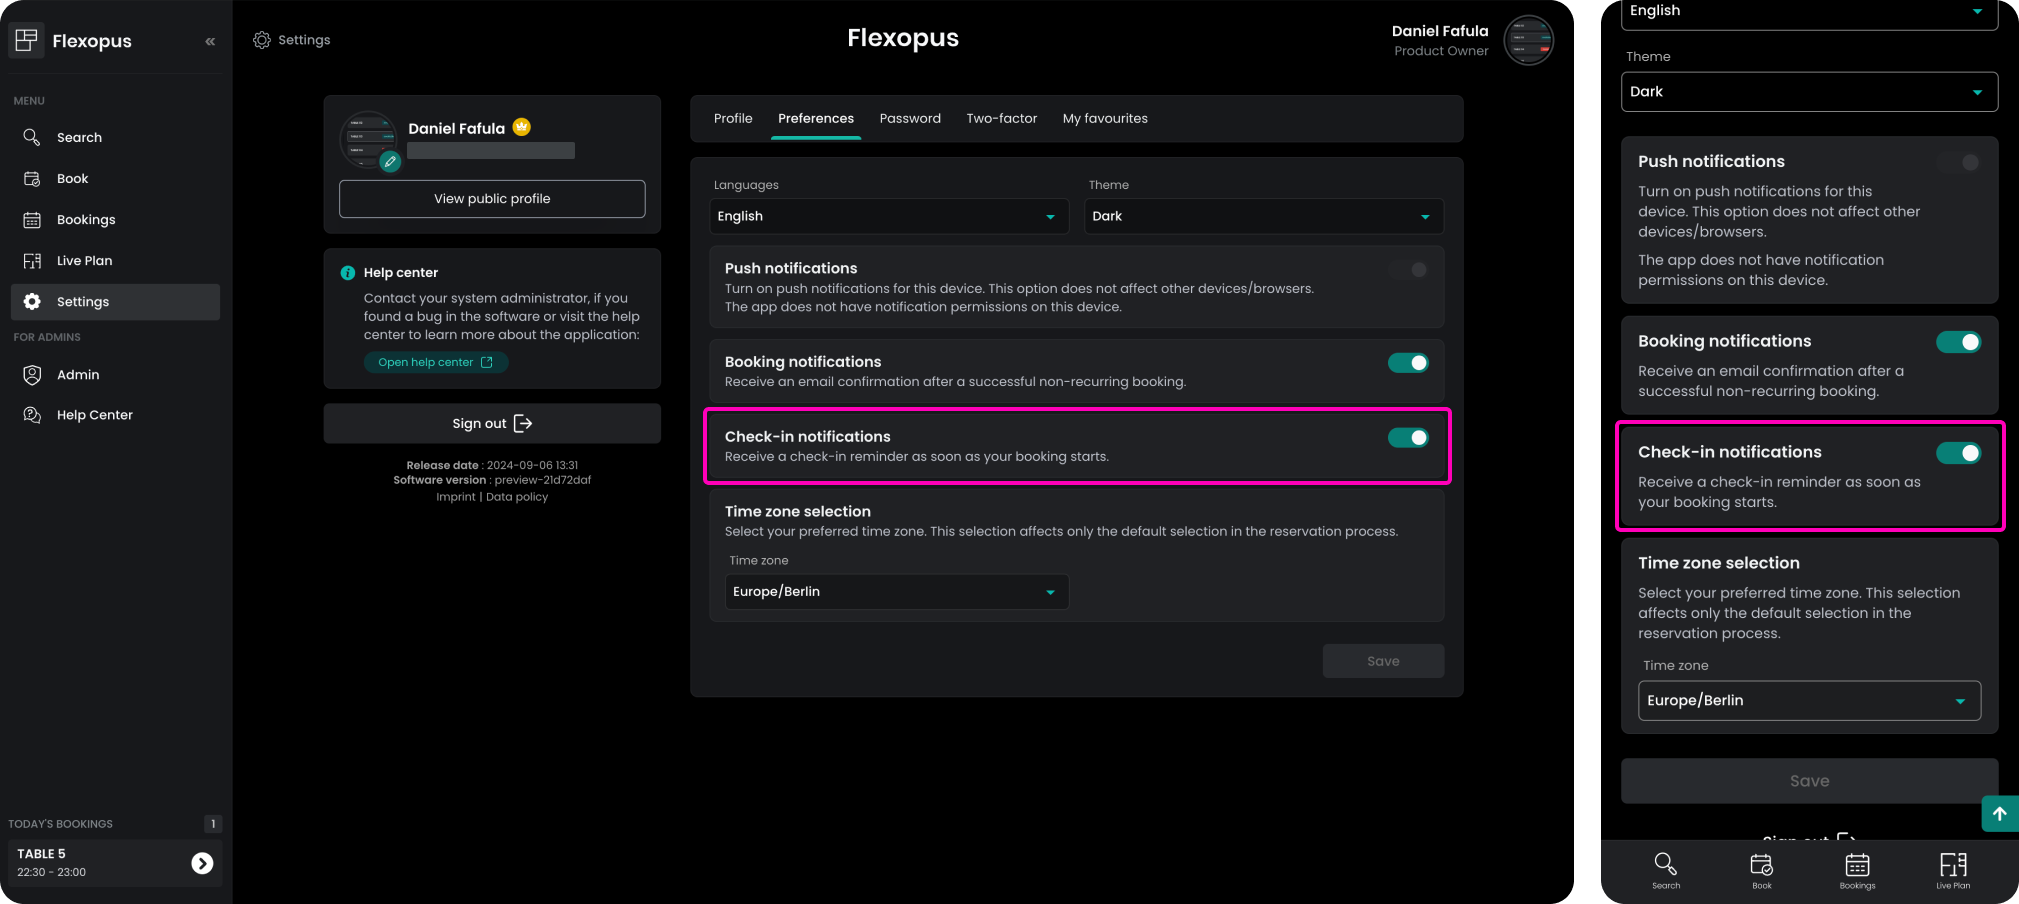Open the Admin section in the sidebar

click(x=78, y=375)
